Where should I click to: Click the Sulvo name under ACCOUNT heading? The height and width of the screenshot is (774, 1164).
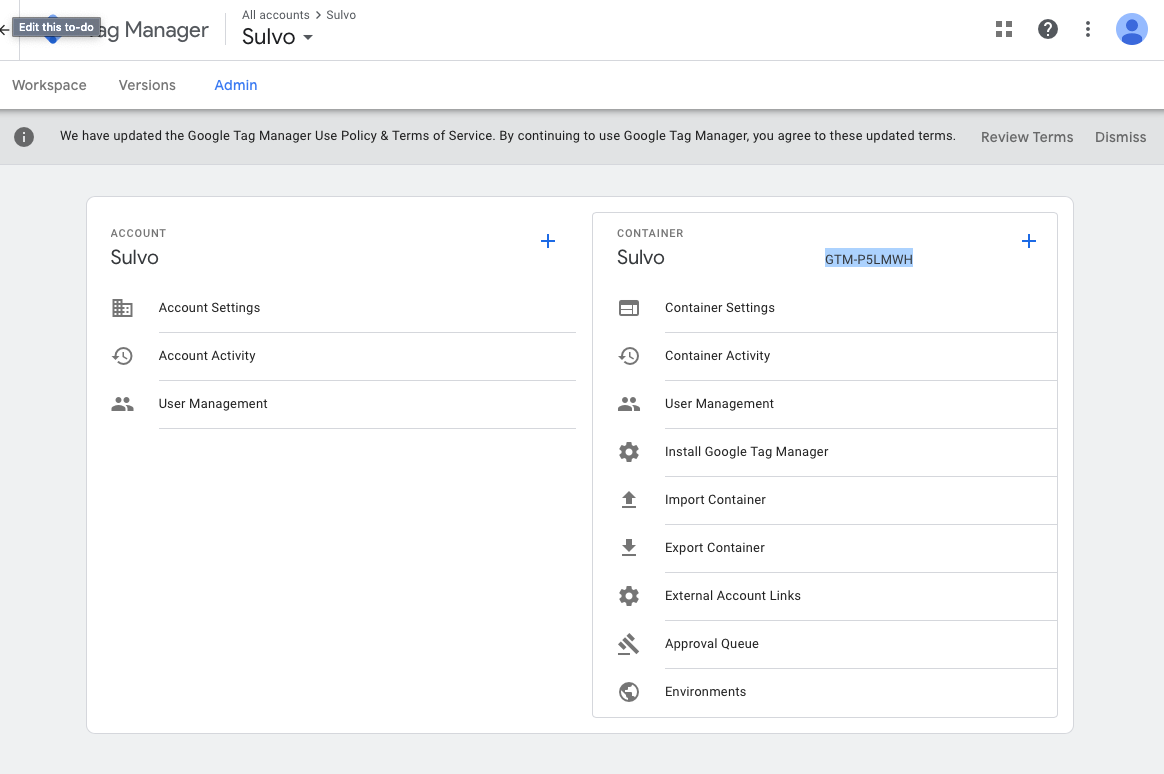pyautogui.click(x=134, y=258)
